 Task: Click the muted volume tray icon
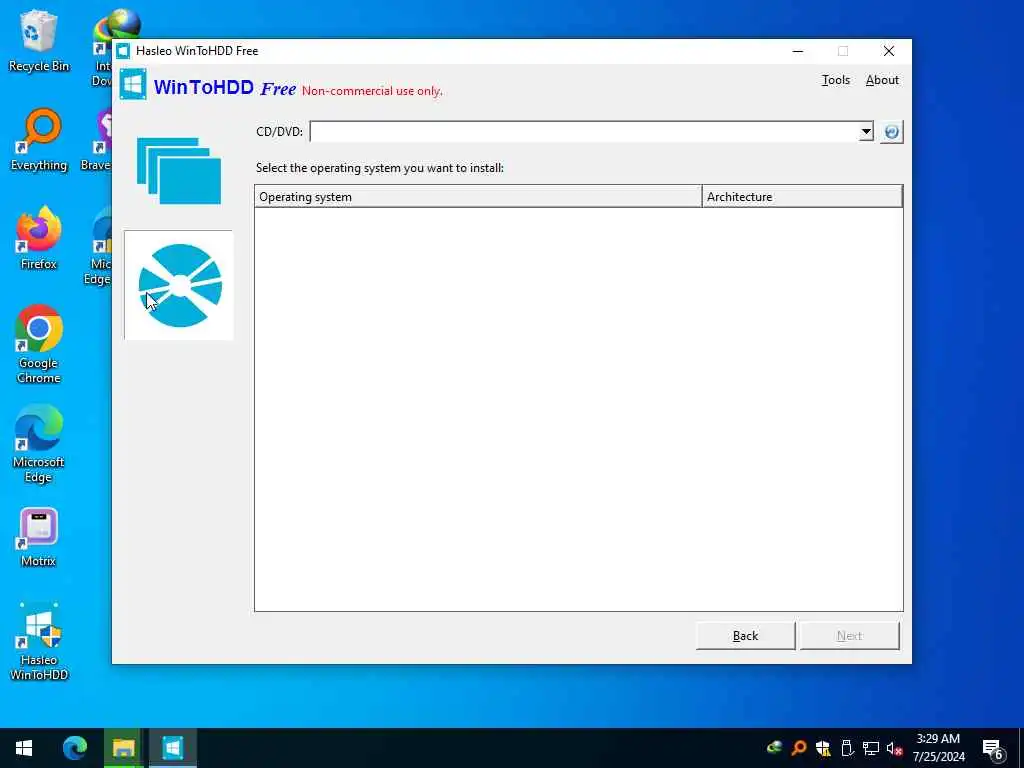pos(894,748)
